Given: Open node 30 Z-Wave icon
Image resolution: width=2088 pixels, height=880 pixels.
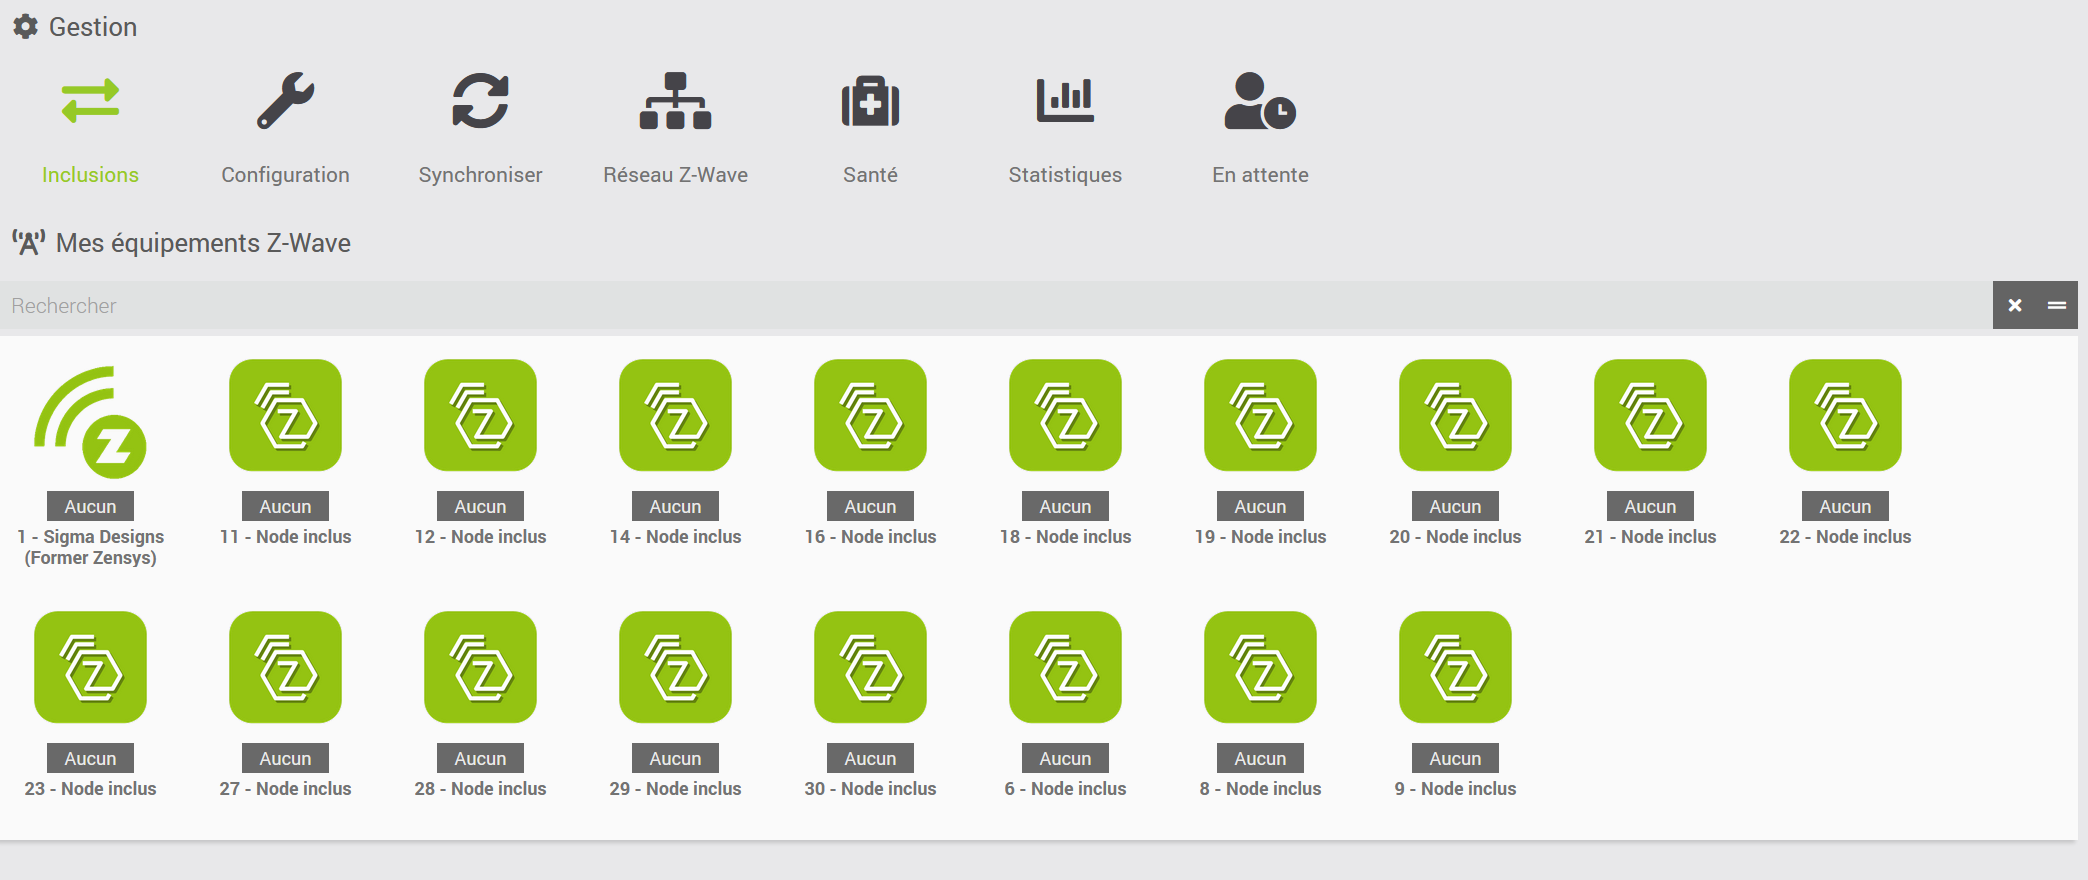Looking at the screenshot, I should [870, 667].
